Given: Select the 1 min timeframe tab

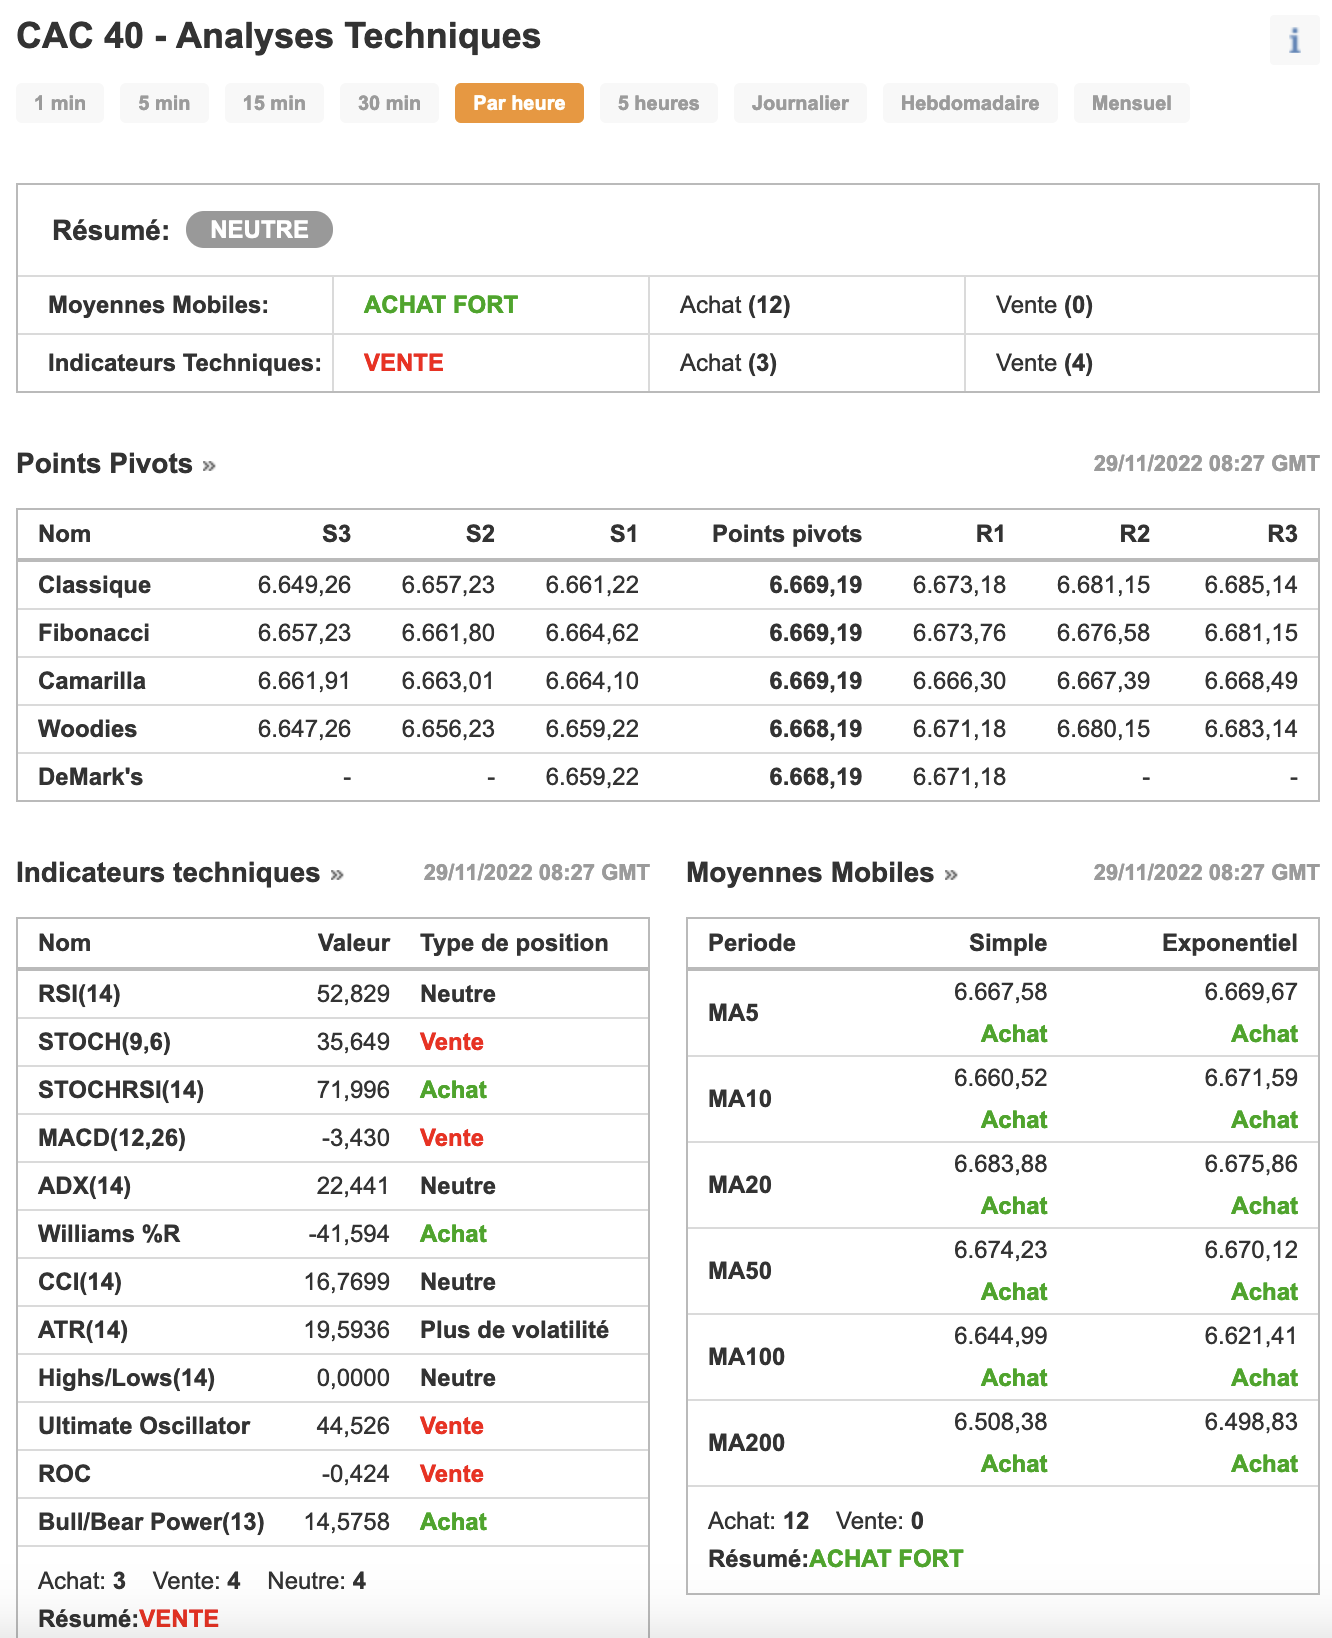Looking at the screenshot, I should click(x=60, y=103).
